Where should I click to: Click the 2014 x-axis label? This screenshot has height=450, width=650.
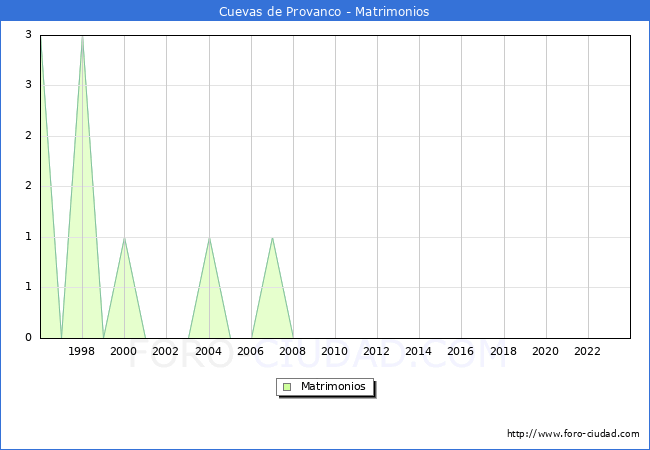(x=419, y=352)
